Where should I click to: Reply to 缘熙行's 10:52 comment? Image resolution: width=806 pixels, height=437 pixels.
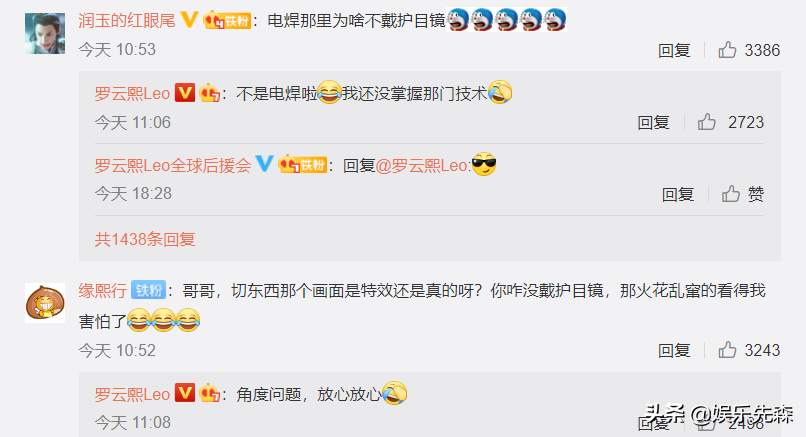[x=674, y=351]
